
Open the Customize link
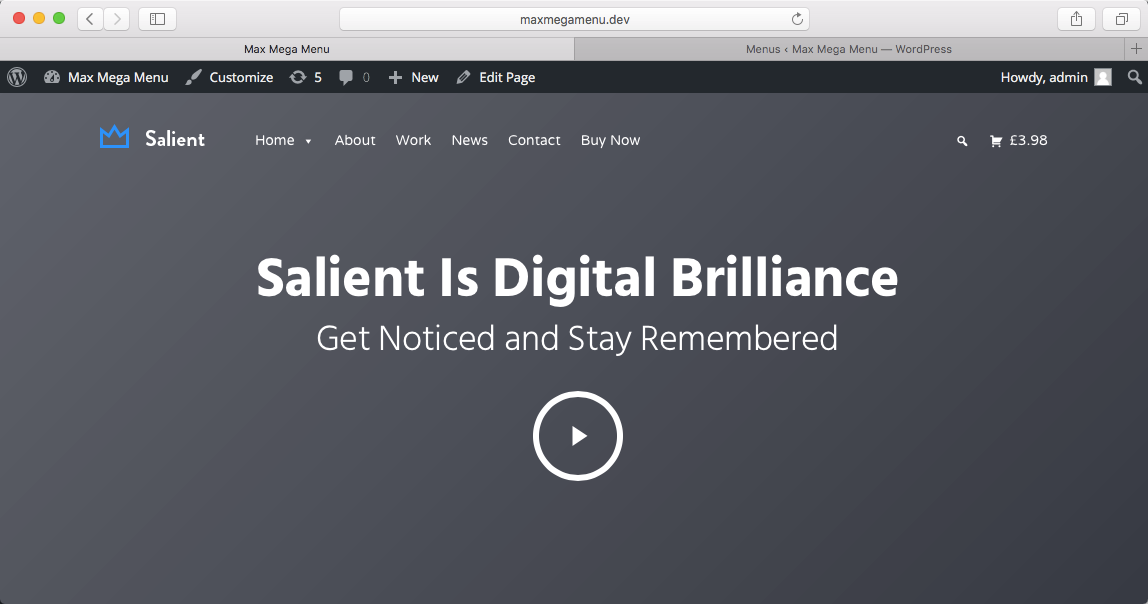[241, 77]
